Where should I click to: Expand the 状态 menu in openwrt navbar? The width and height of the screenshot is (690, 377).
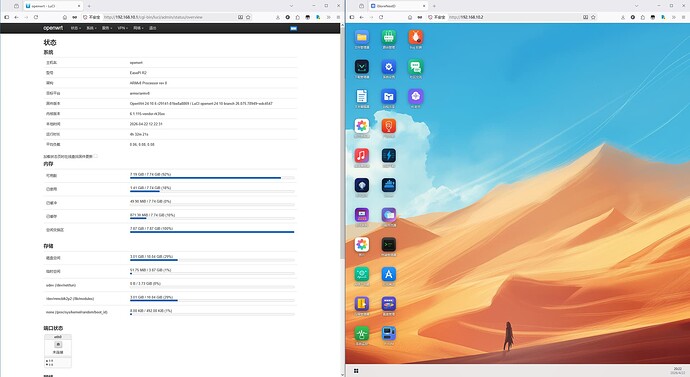(76, 28)
